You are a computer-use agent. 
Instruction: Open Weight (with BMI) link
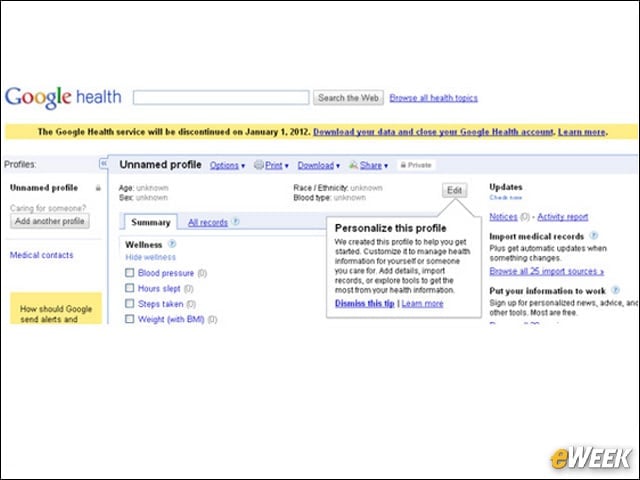171,319
